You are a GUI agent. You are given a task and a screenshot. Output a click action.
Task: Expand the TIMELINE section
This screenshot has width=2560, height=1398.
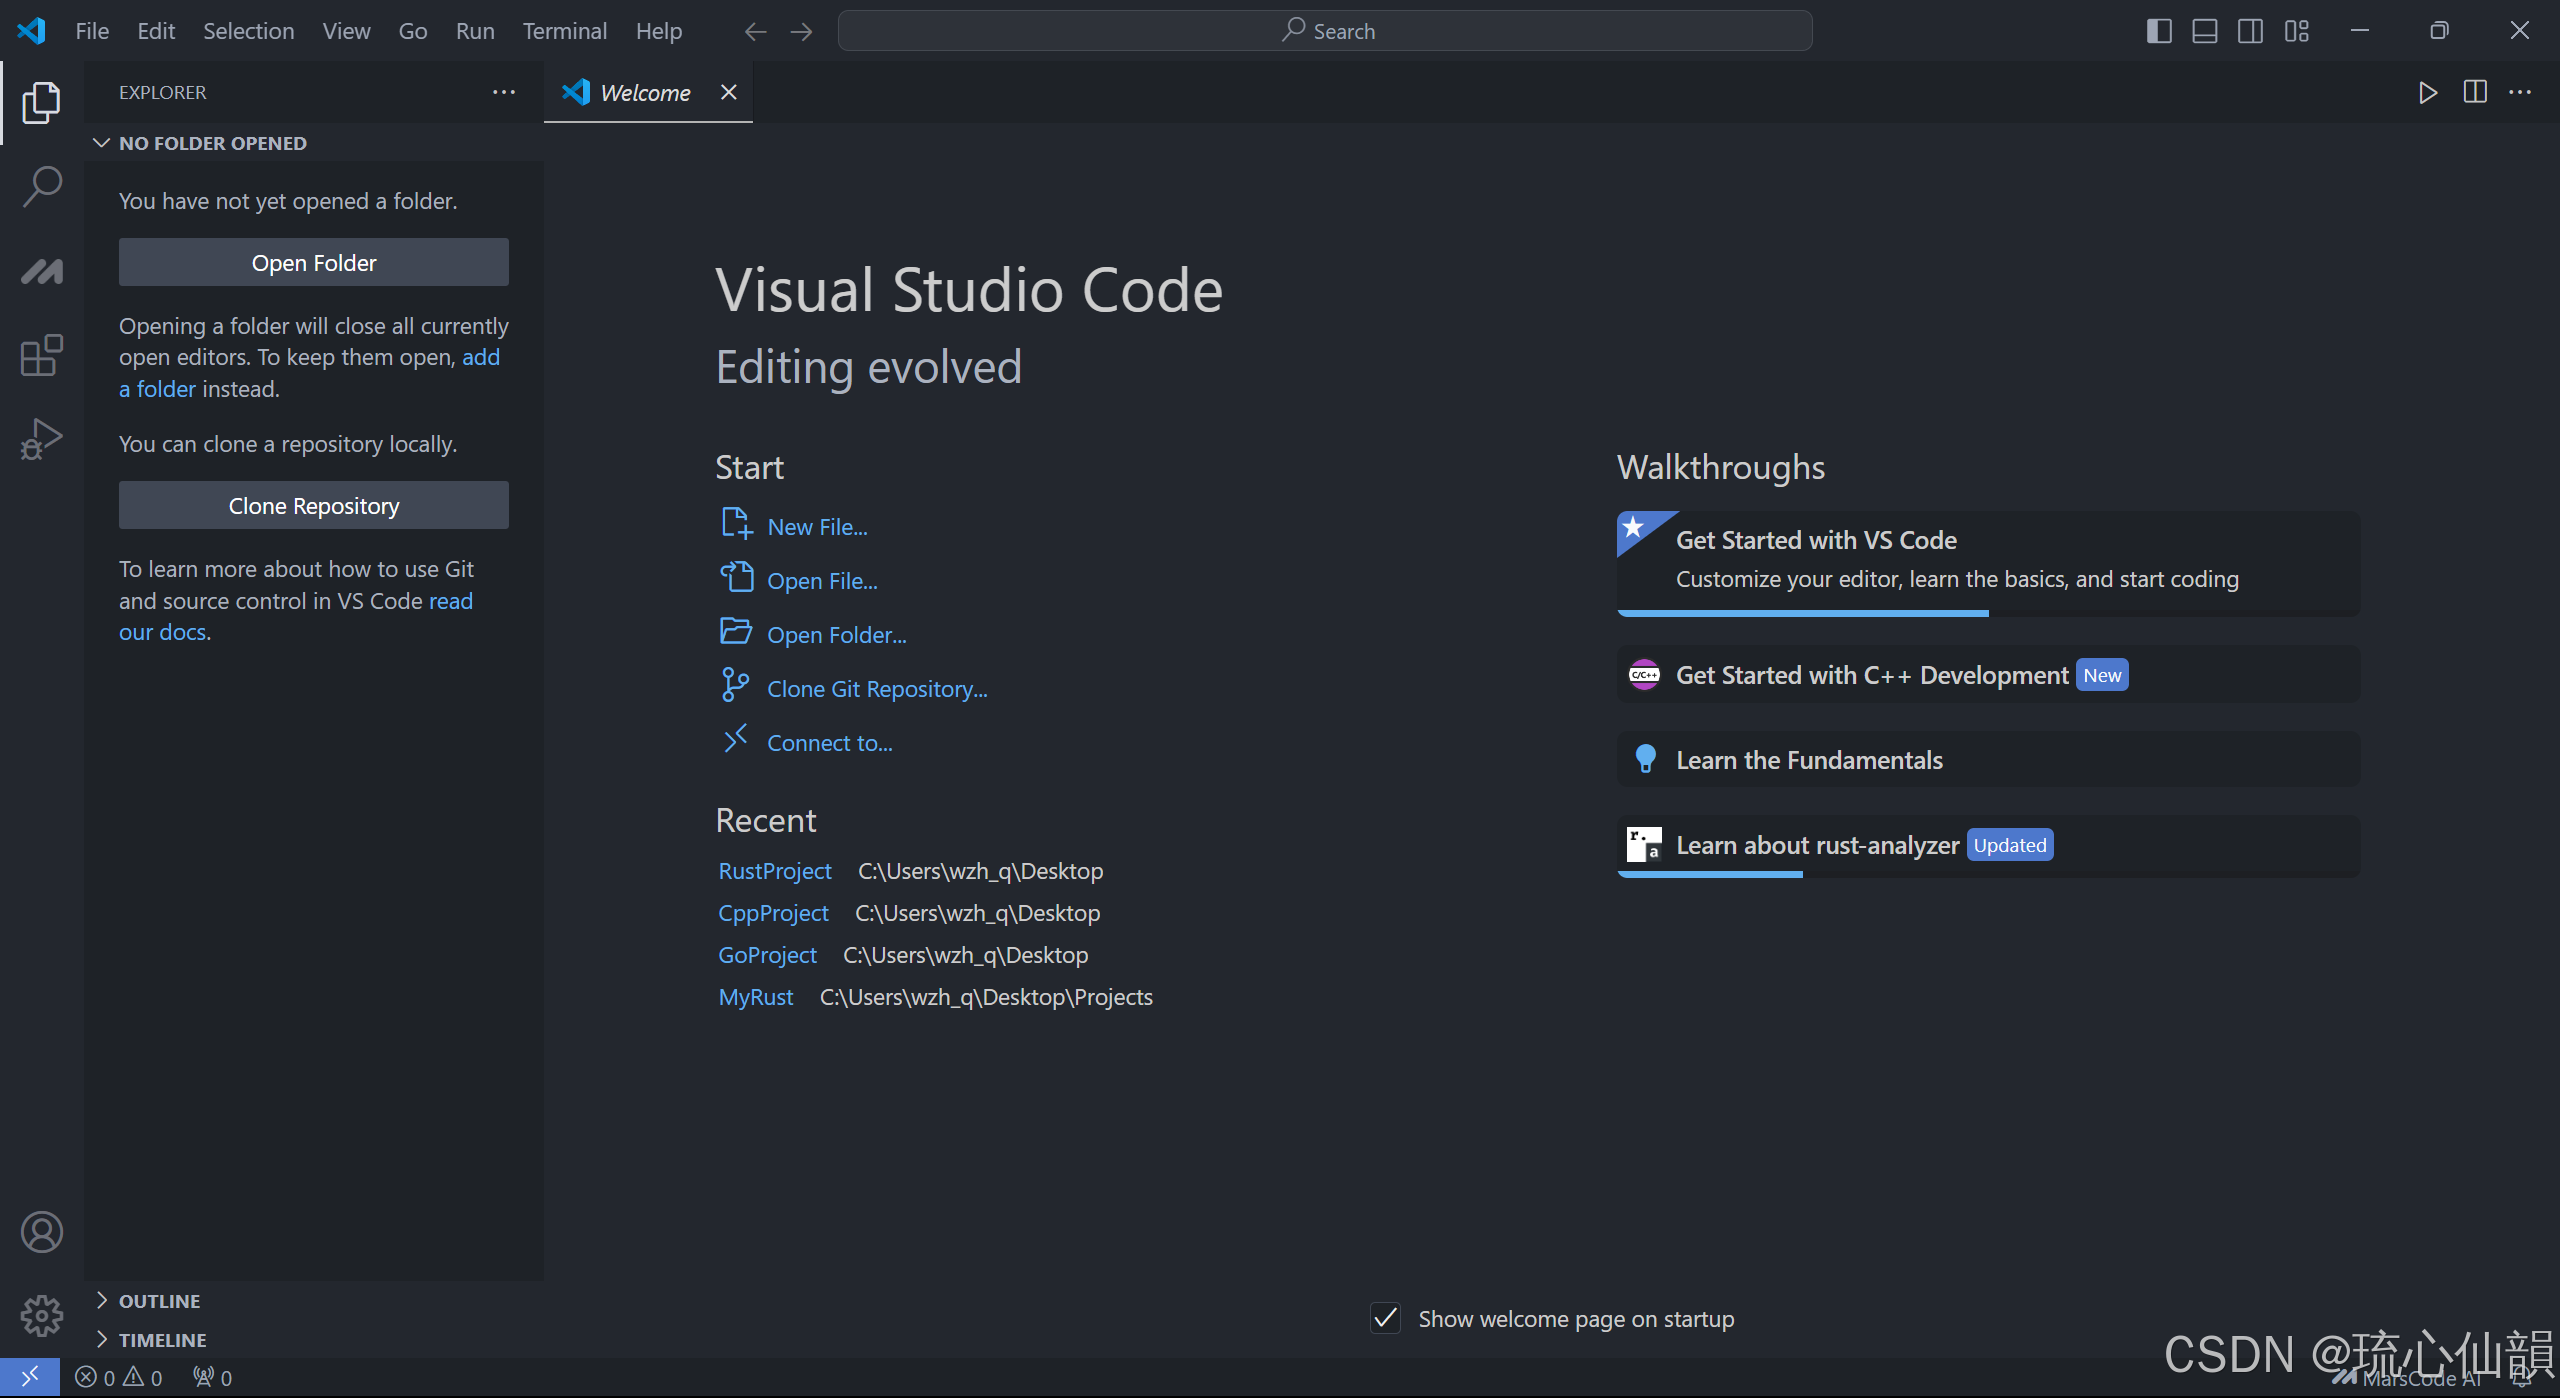(162, 1340)
